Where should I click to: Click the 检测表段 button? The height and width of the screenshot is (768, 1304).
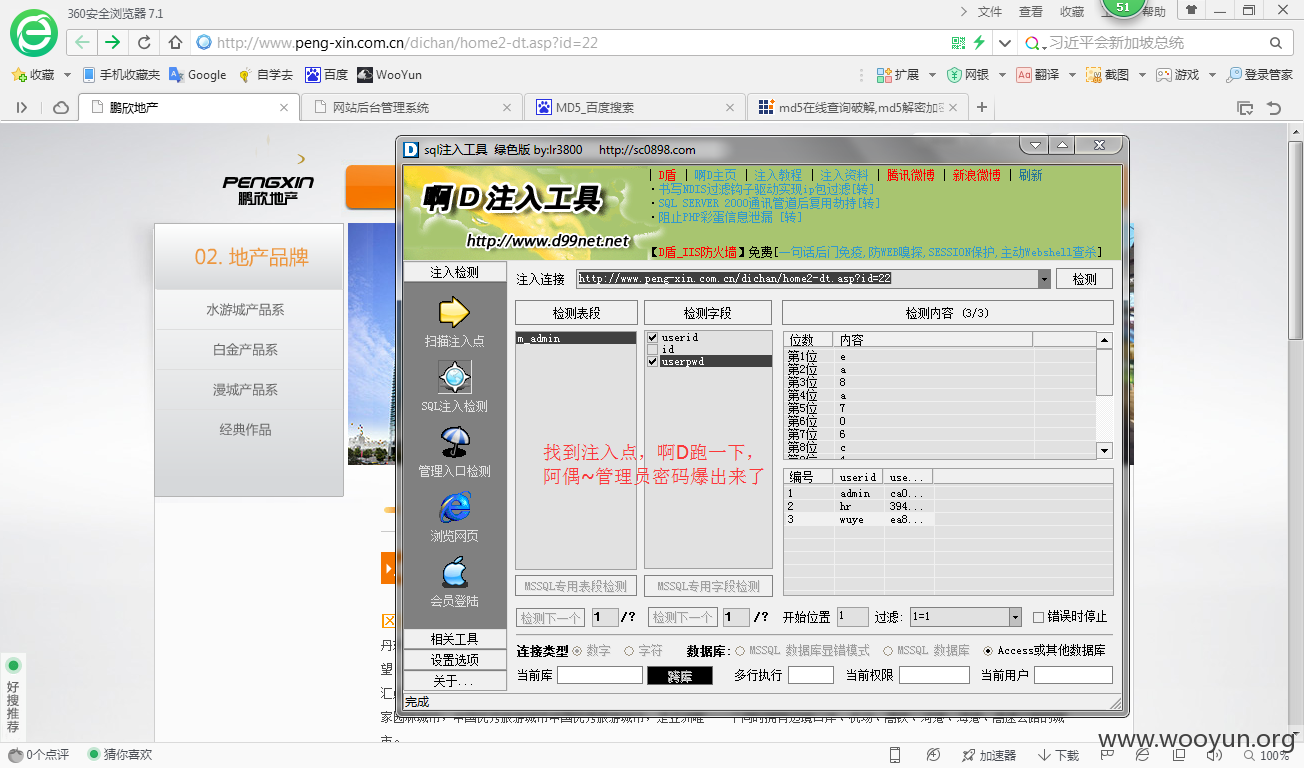click(576, 313)
